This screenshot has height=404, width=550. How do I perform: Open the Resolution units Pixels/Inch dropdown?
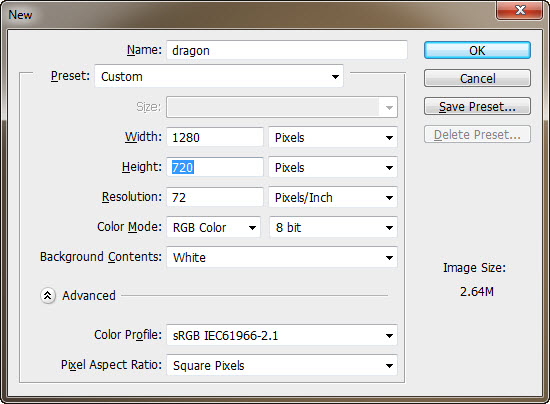[333, 197]
